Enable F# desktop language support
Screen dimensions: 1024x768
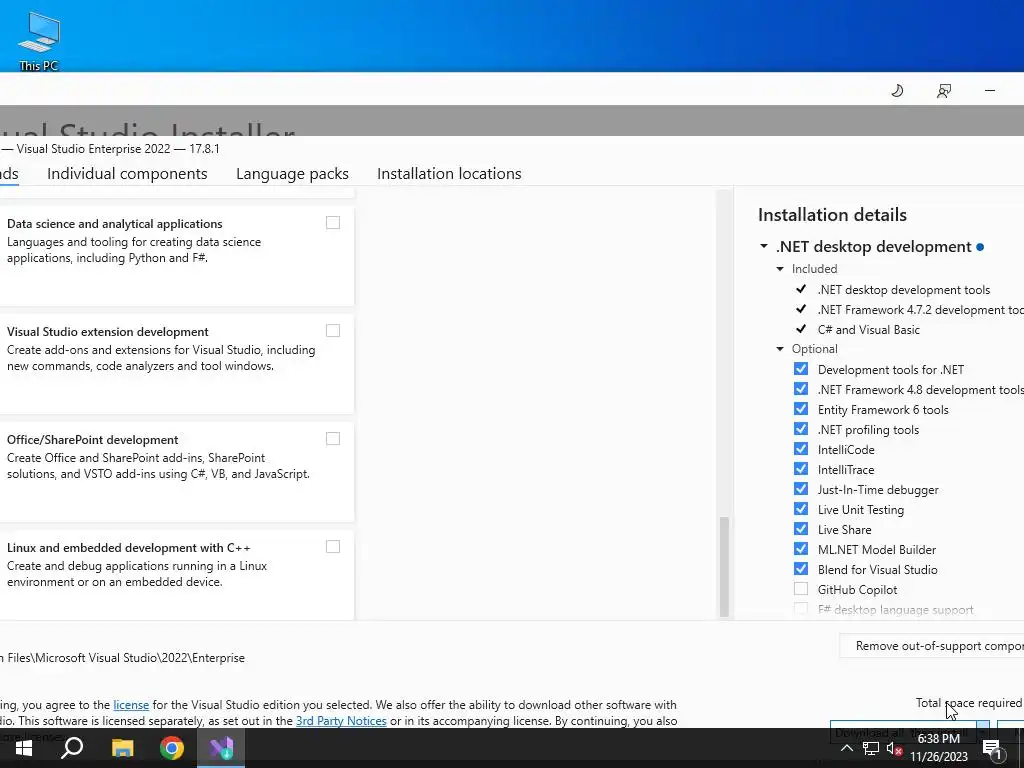click(801, 609)
